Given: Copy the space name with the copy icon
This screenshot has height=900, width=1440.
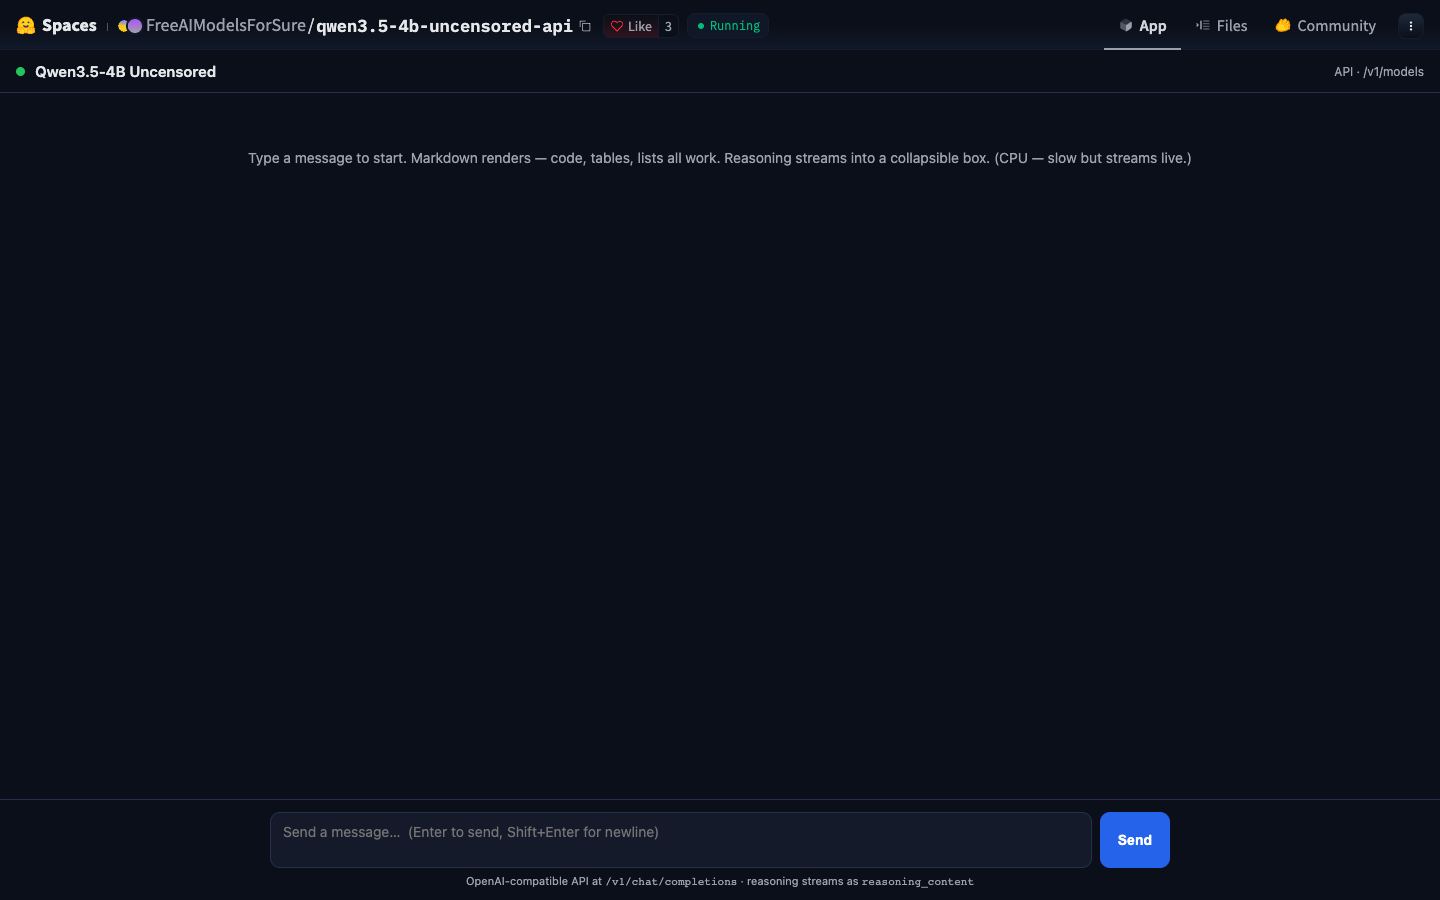Looking at the screenshot, I should [x=585, y=26].
